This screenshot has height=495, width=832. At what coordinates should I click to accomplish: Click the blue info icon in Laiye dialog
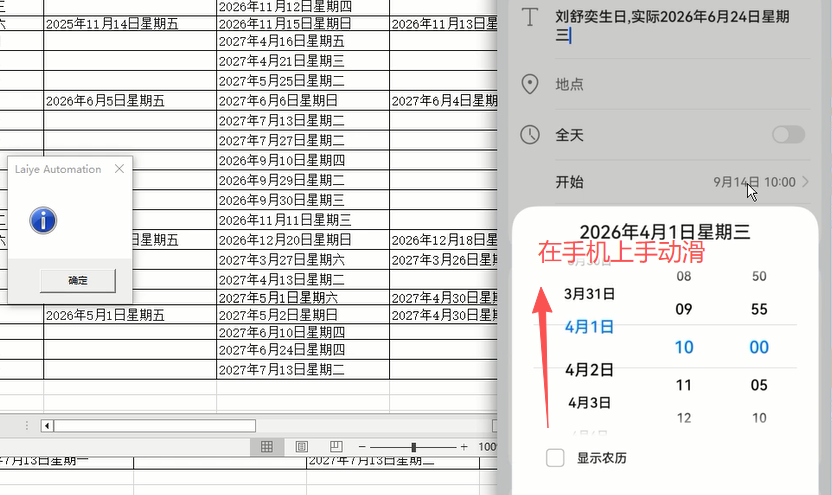(43, 220)
